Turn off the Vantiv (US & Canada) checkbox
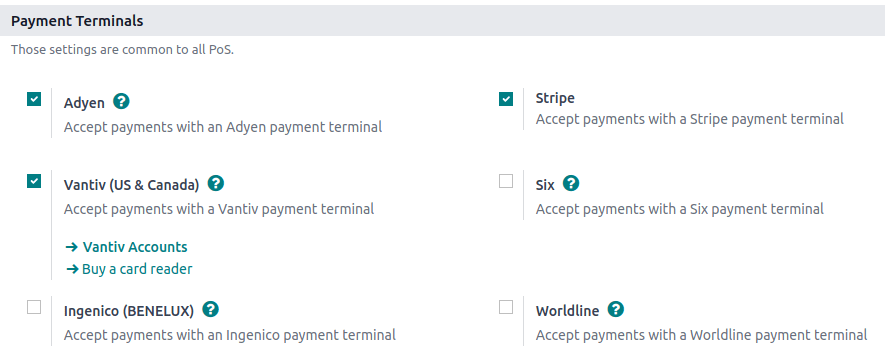885x364 pixels. [x=34, y=181]
